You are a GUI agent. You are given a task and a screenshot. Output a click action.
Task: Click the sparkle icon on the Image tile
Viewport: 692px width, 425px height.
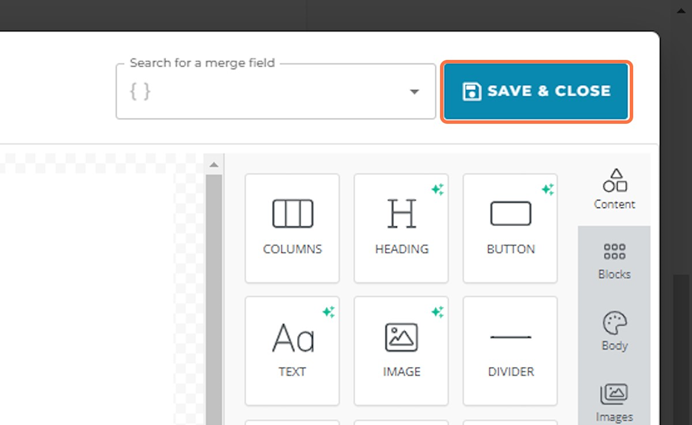pyautogui.click(x=437, y=312)
